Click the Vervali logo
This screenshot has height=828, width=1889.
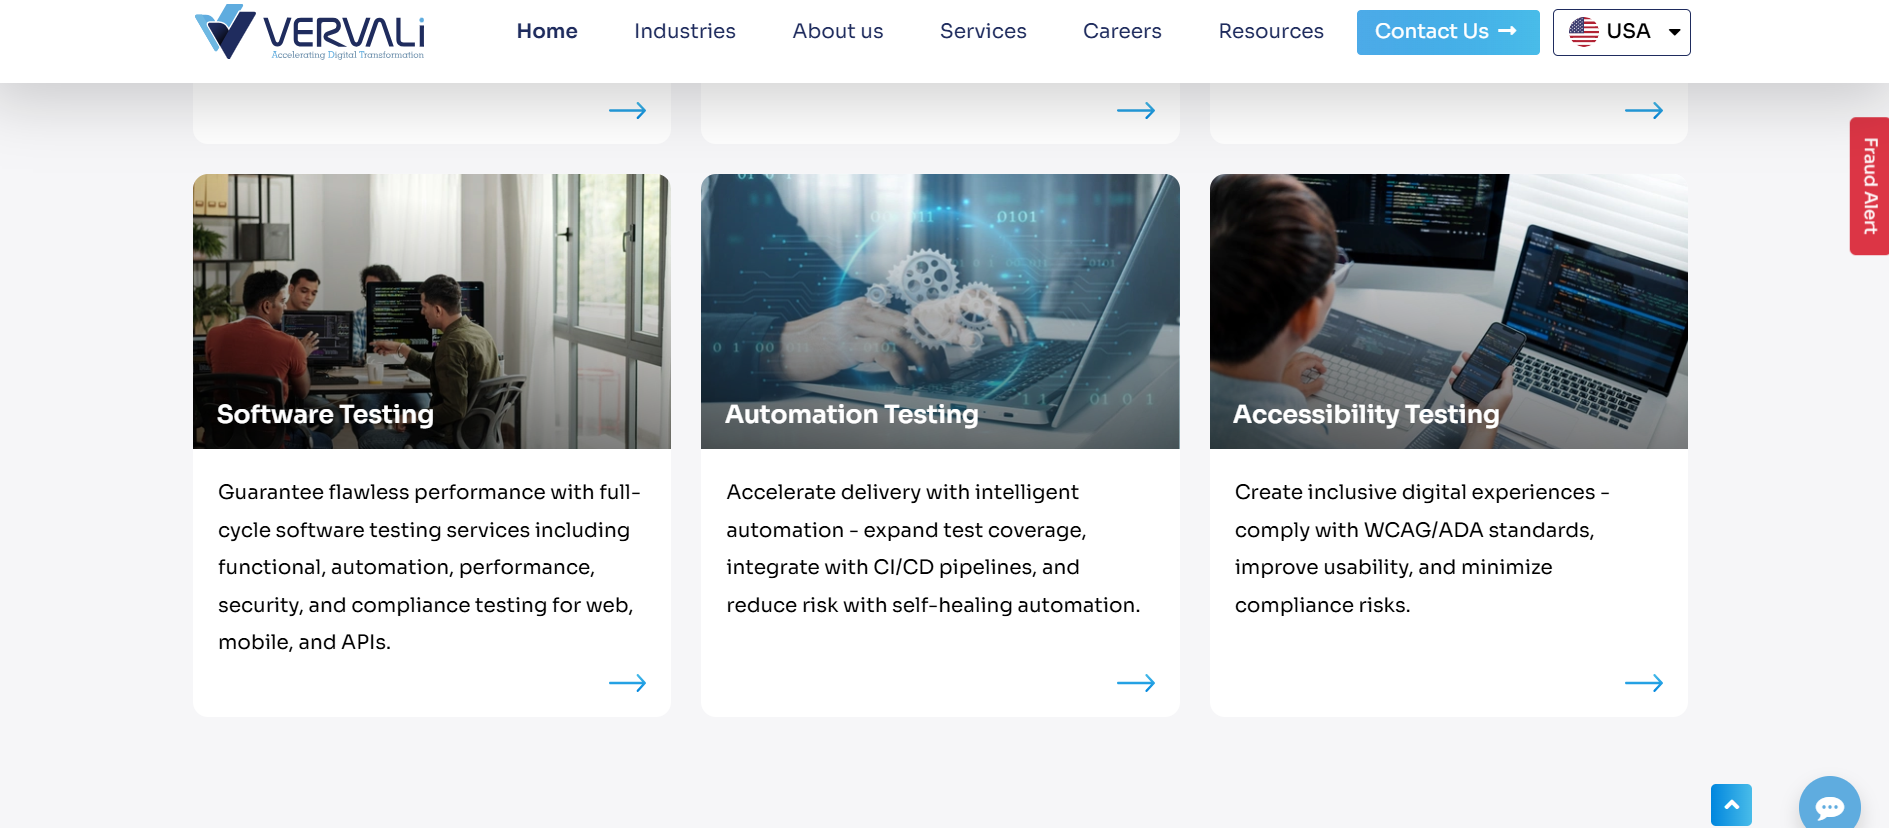(x=309, y=32)
